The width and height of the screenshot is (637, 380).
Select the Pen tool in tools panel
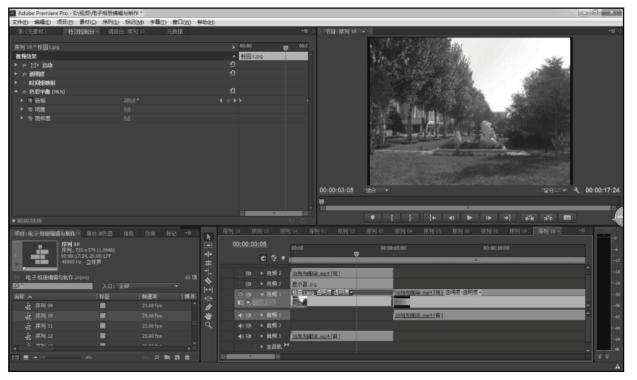coord(208,308)
